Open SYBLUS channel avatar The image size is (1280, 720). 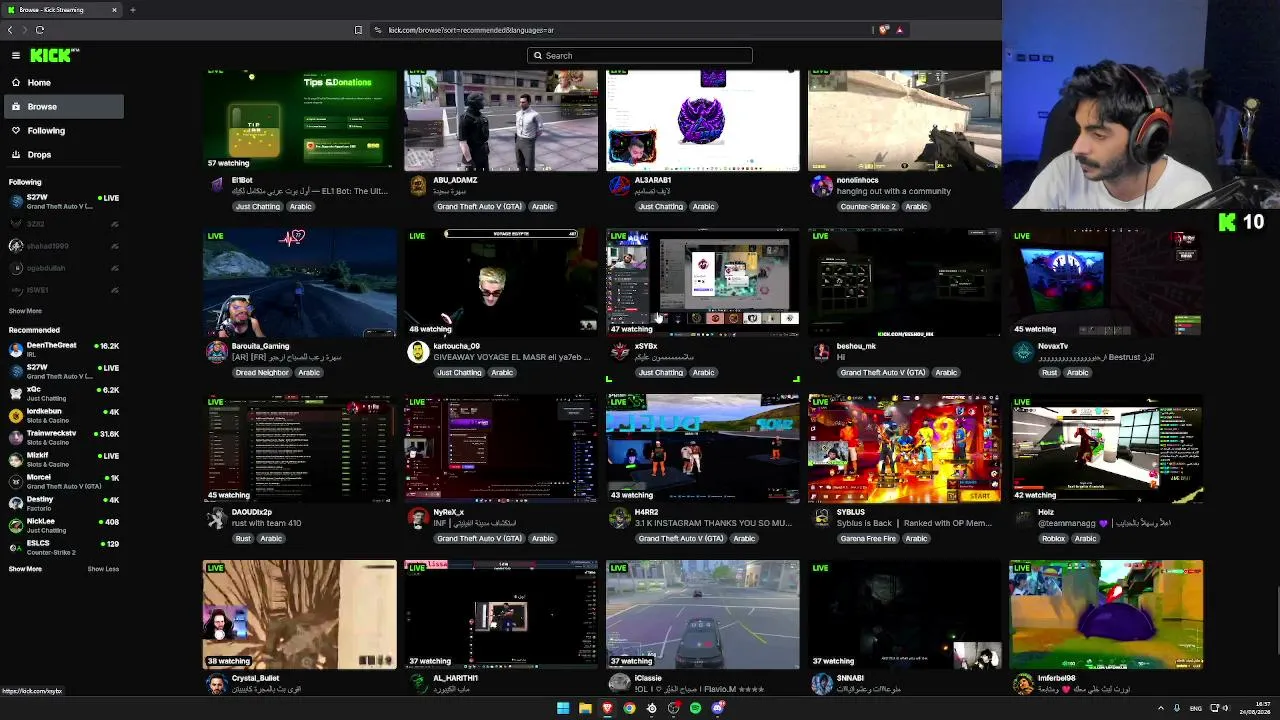pos(822,517)
